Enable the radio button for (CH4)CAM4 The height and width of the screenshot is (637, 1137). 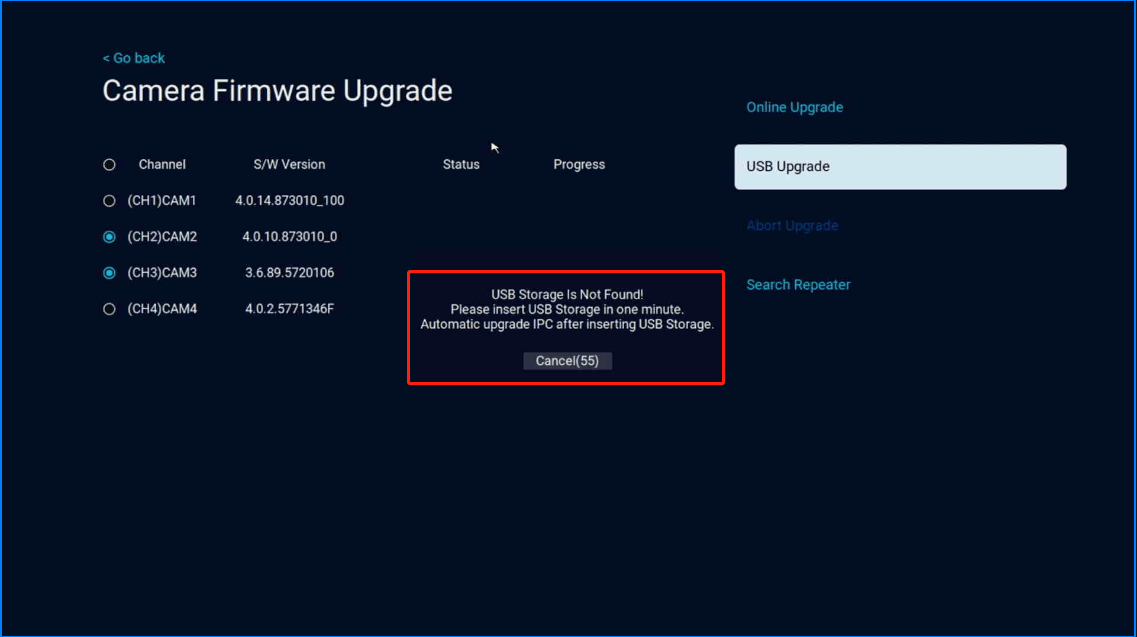click(109, 309)
